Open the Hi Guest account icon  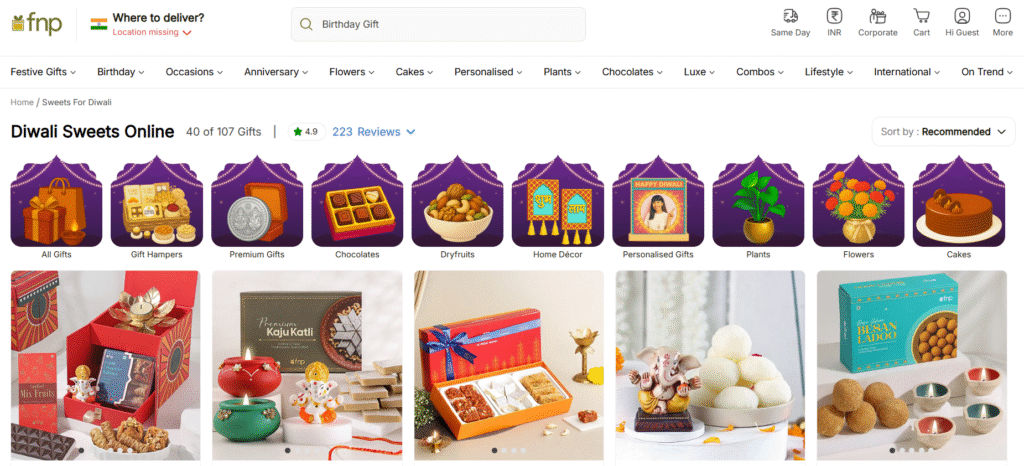click(x=962, y=16)
